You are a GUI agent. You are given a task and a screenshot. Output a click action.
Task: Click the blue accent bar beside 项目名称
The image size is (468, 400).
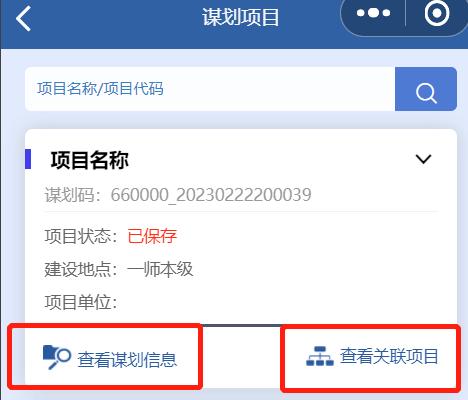(x=28, y=159)
